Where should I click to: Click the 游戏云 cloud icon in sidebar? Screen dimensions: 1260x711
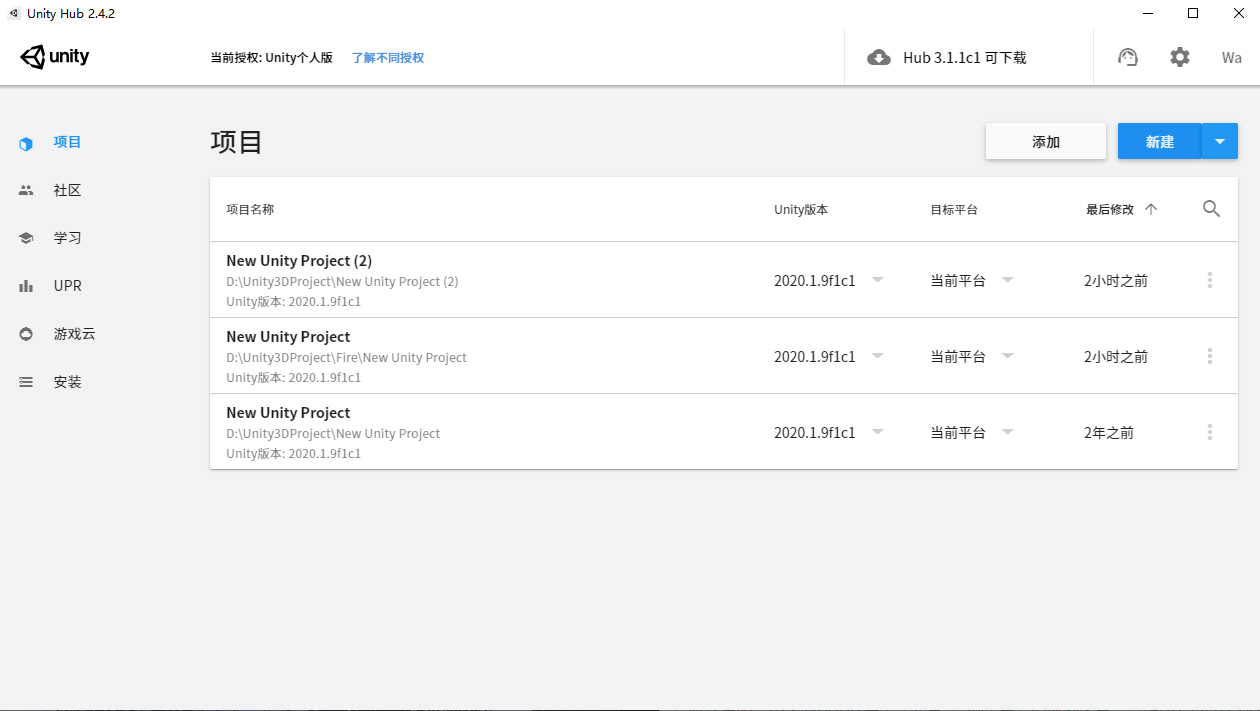26,334
